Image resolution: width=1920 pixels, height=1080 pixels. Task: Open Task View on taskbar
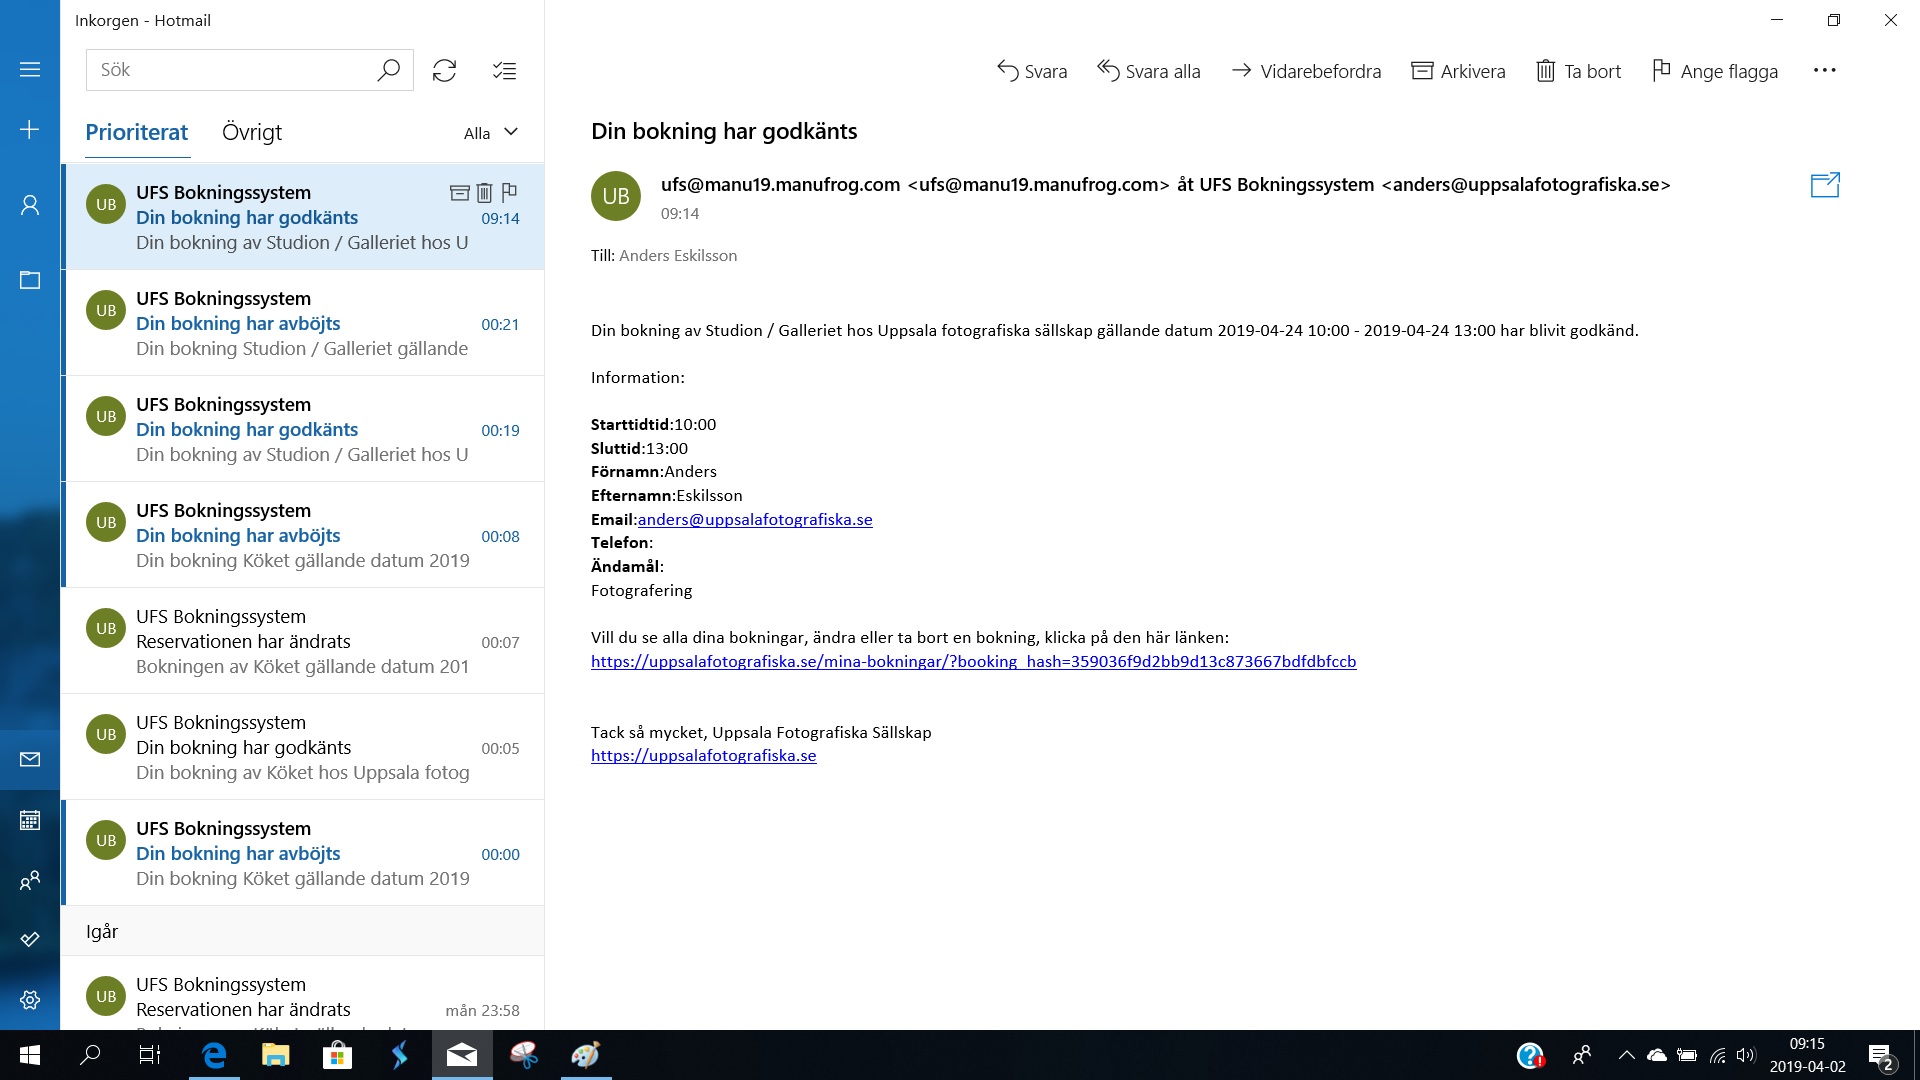[x=150, y=1055]
